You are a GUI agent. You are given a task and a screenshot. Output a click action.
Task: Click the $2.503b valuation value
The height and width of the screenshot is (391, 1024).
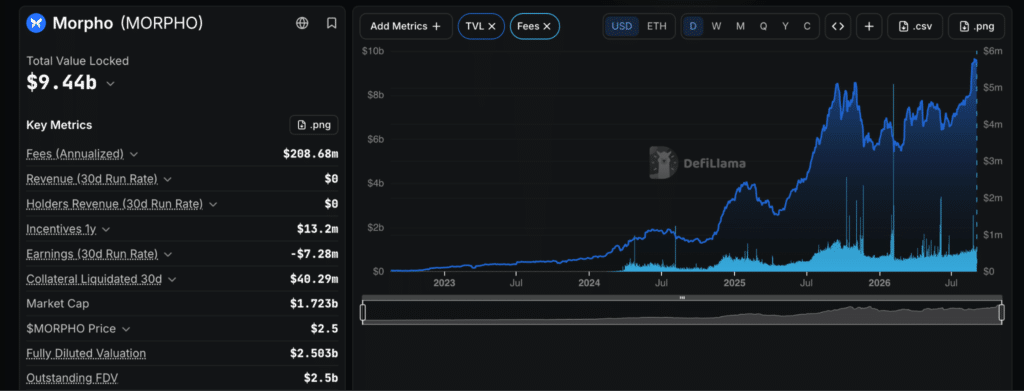pos(314,353)
